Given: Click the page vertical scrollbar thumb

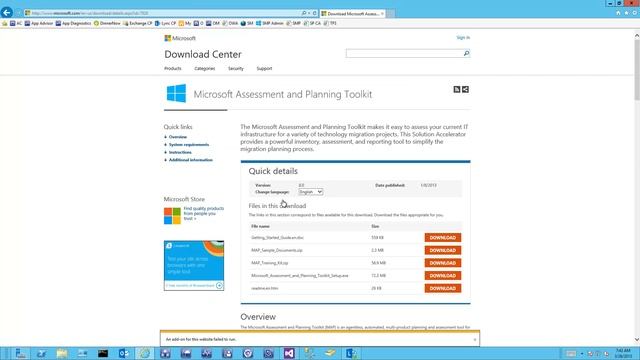Looking at the screenshot, I should (637, 69).
